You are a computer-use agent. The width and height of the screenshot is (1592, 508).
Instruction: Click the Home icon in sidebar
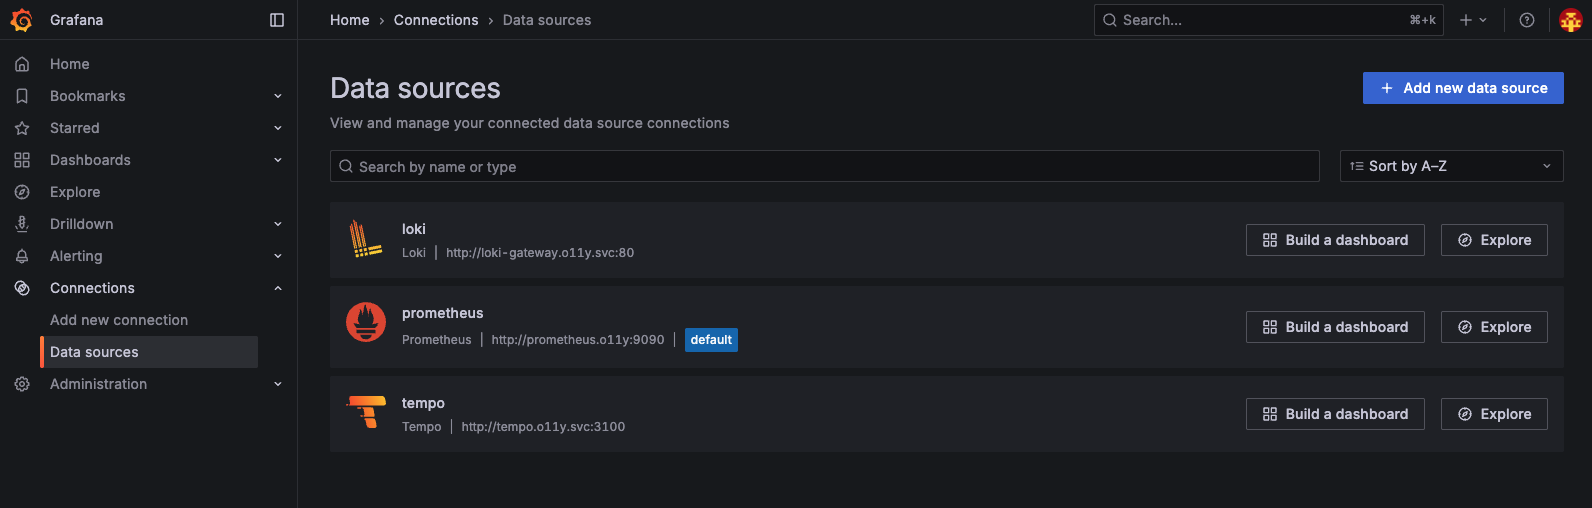pos(22,64)
